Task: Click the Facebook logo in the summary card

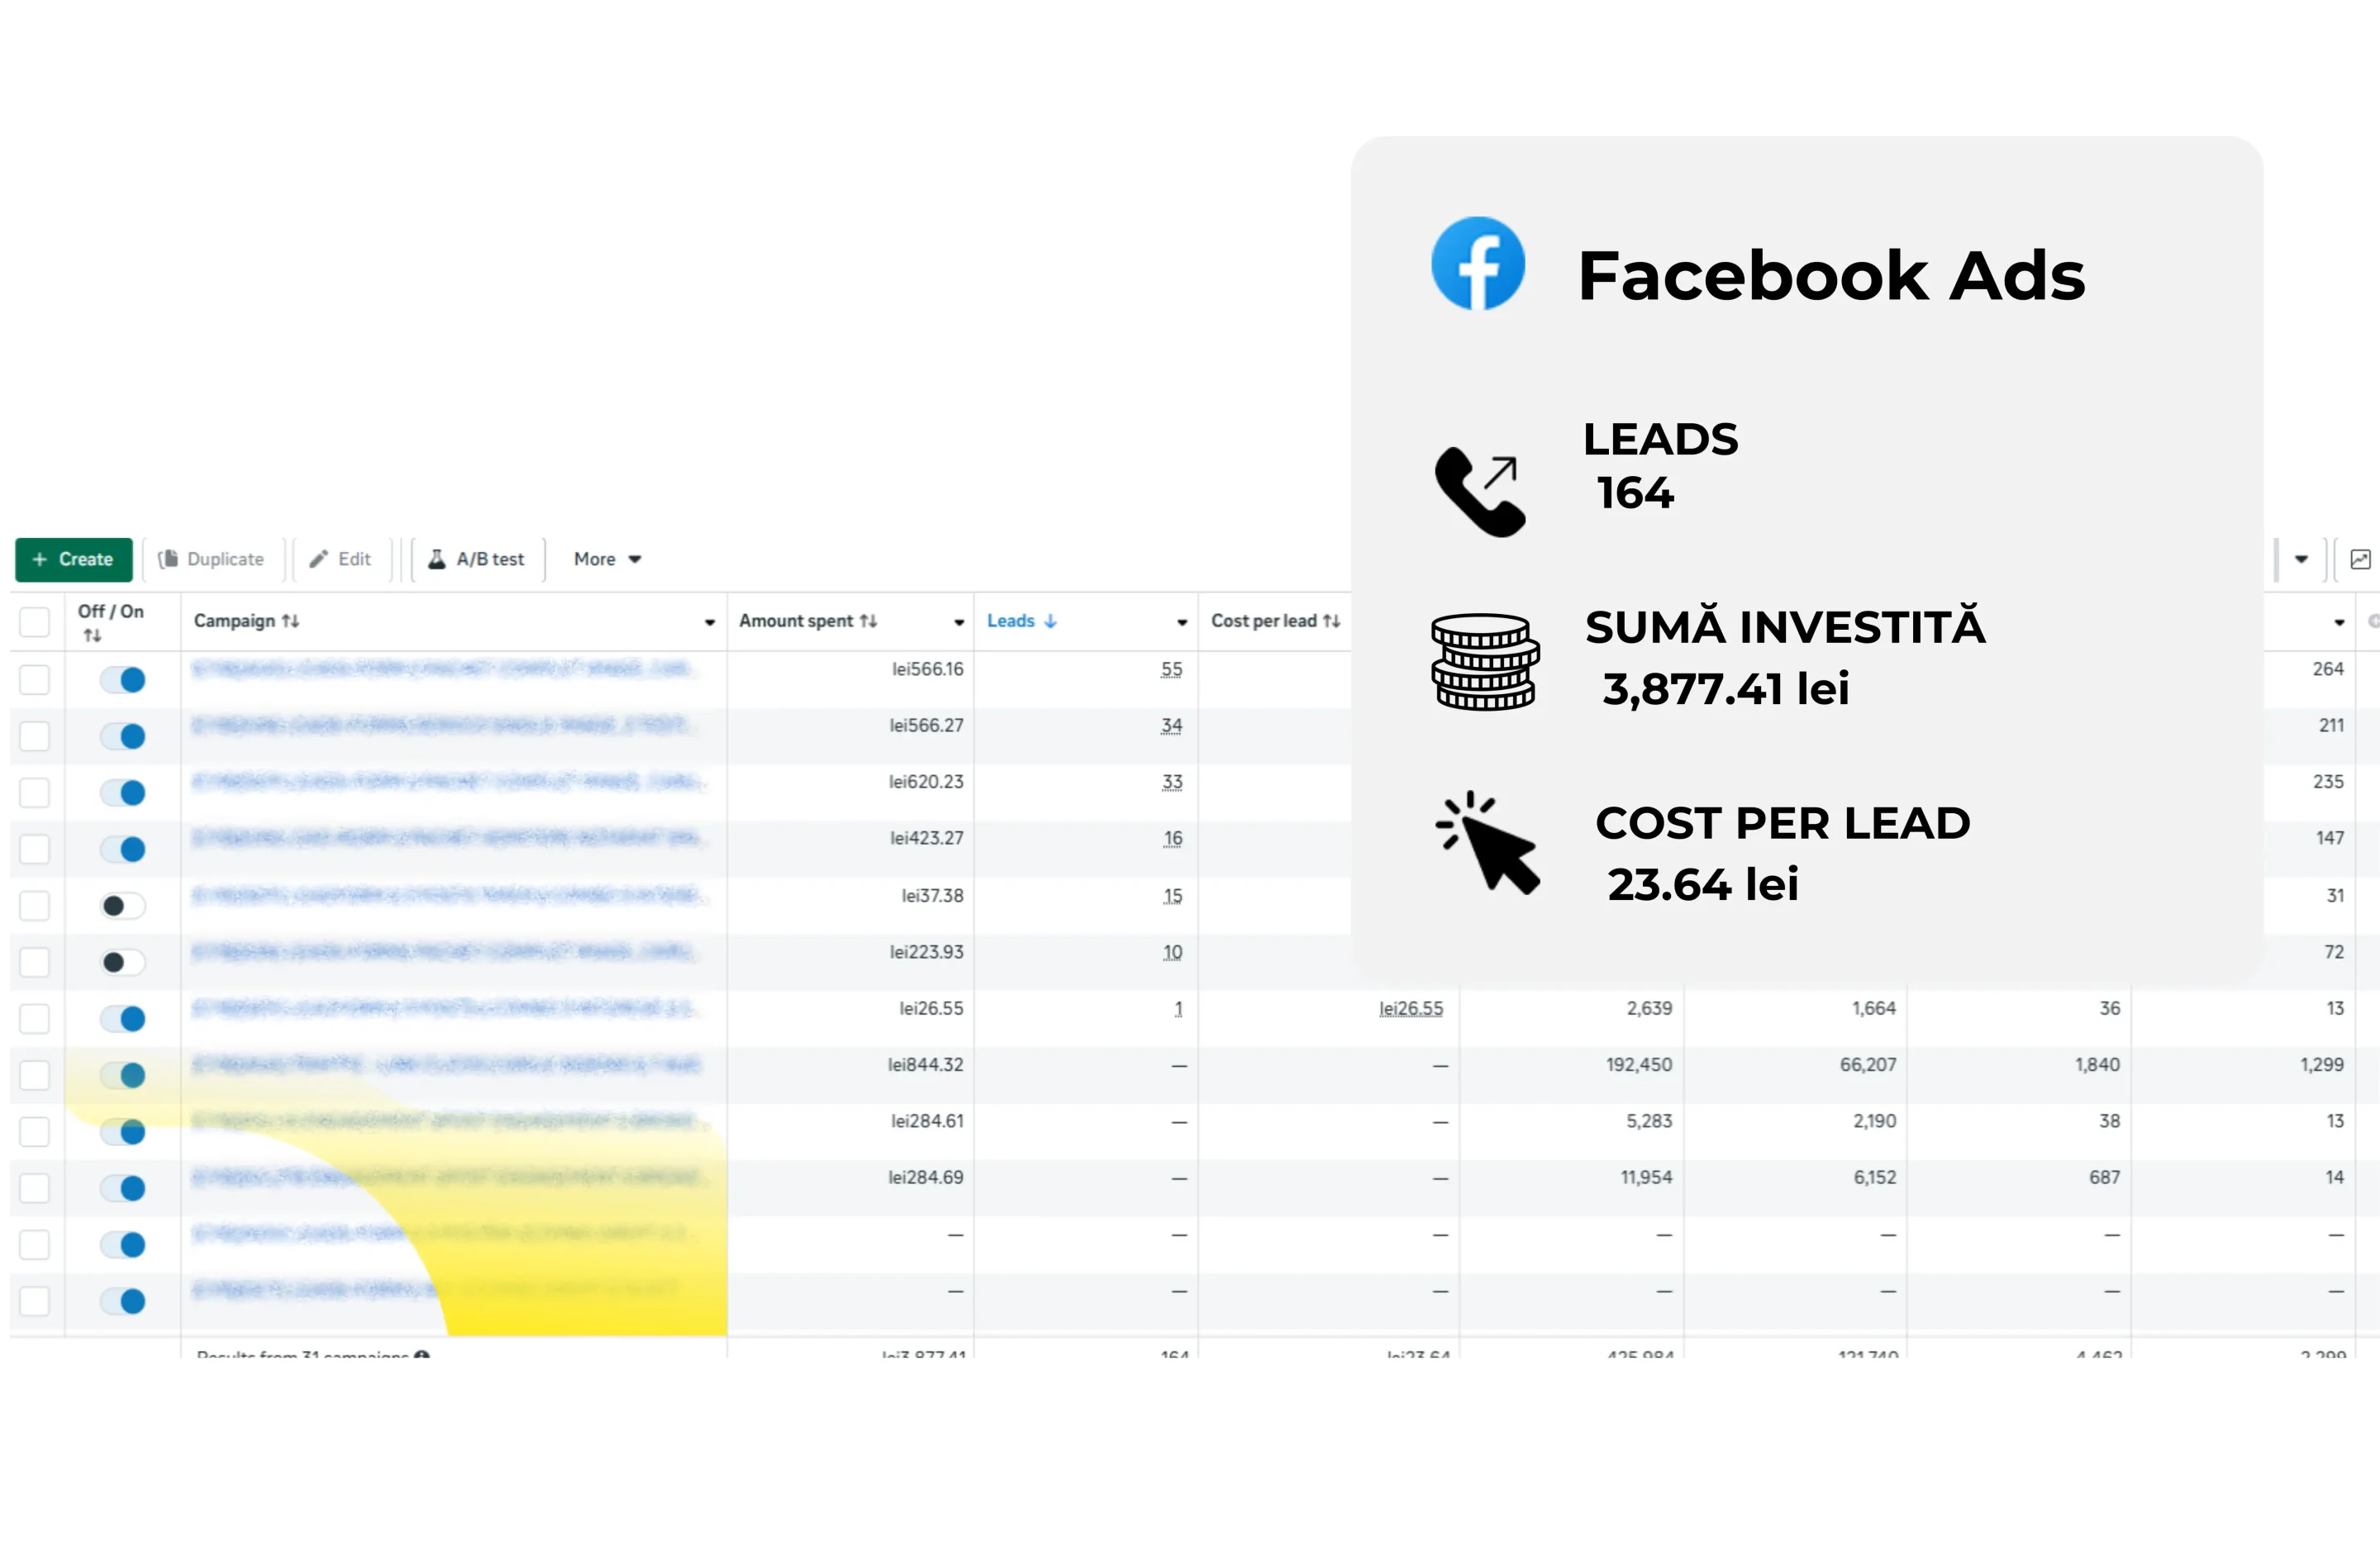Action: coord(1477,262)
